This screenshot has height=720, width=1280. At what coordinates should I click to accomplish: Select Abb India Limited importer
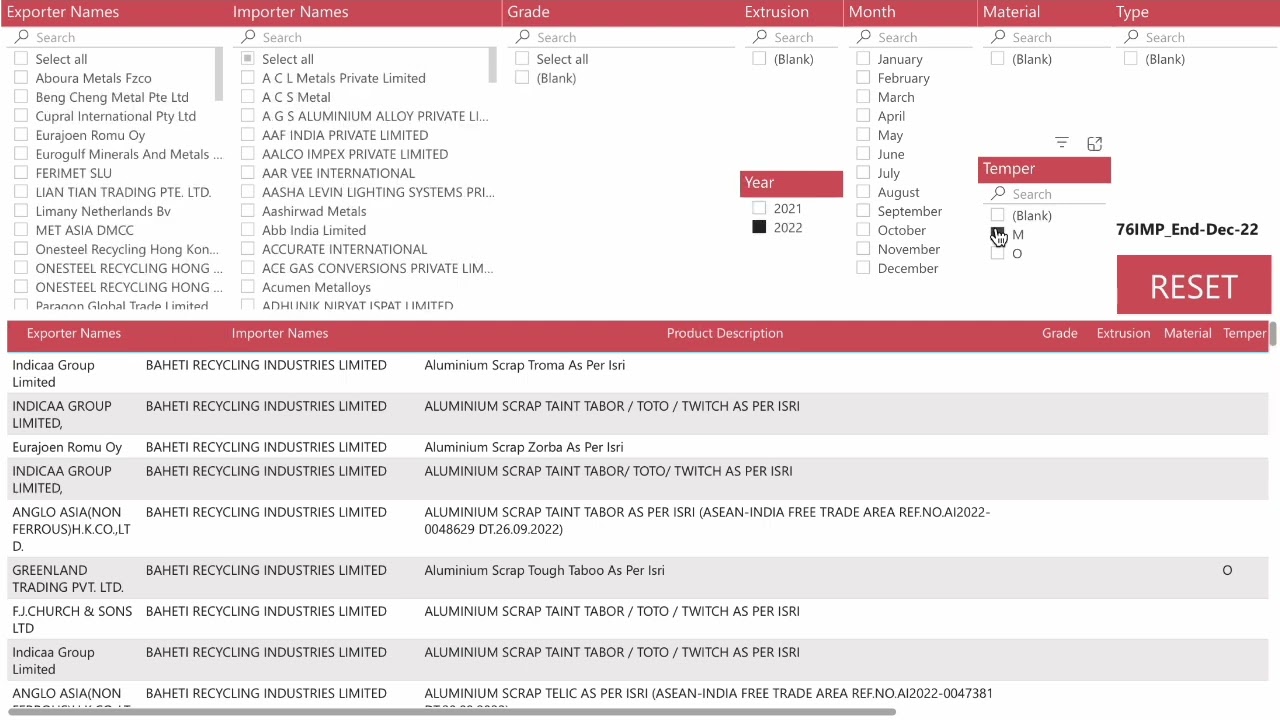(x=247, y=230)
